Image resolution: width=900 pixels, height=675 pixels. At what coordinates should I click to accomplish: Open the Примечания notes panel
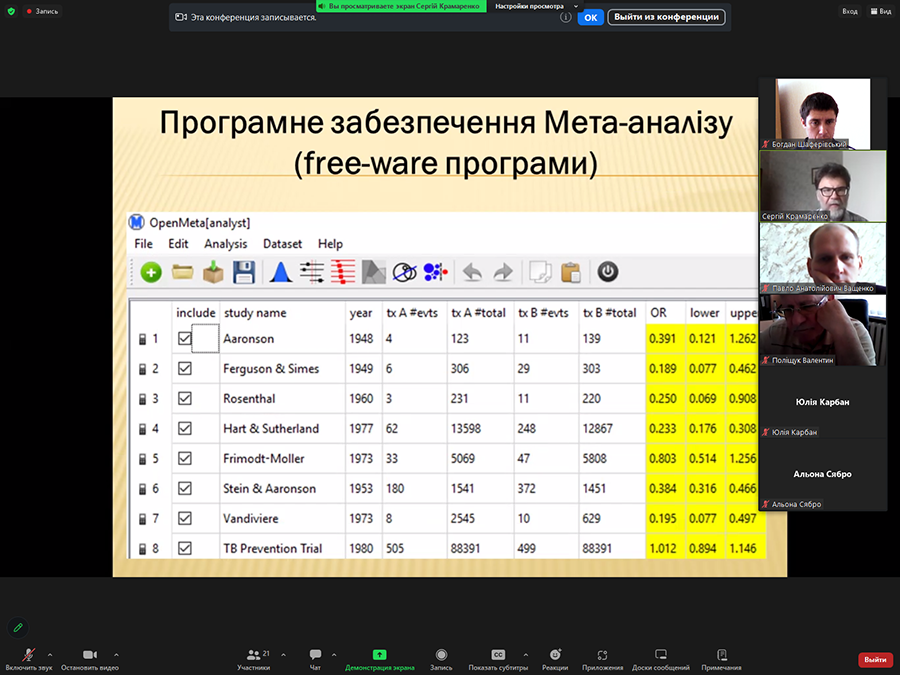point(721,659)
